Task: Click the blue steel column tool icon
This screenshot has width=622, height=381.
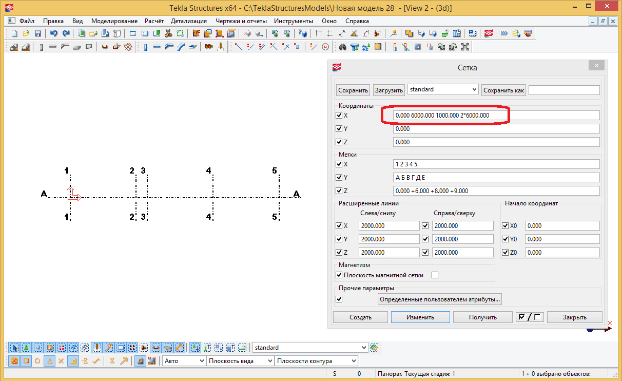Action: click(x=146, y=47)
